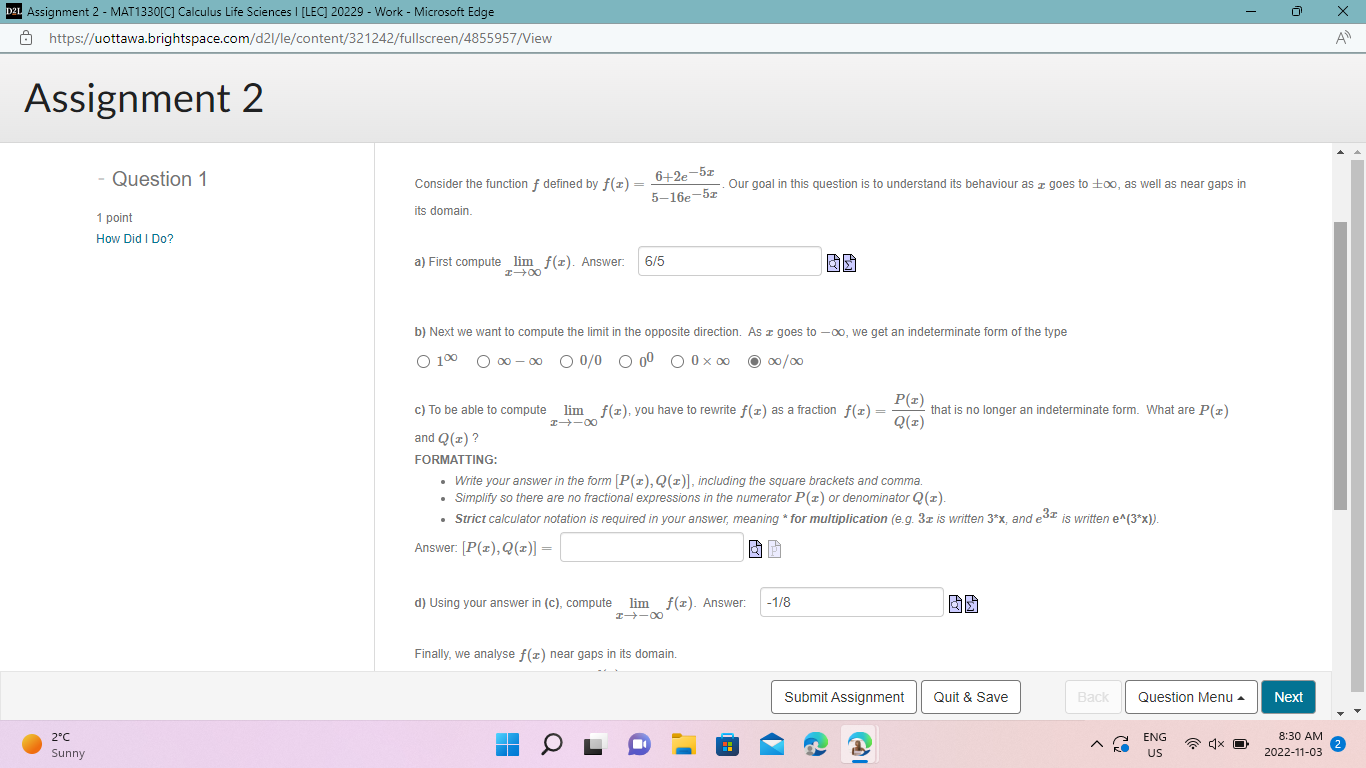
Task: Click the Submit Assignment button
Action: [843, 697]
